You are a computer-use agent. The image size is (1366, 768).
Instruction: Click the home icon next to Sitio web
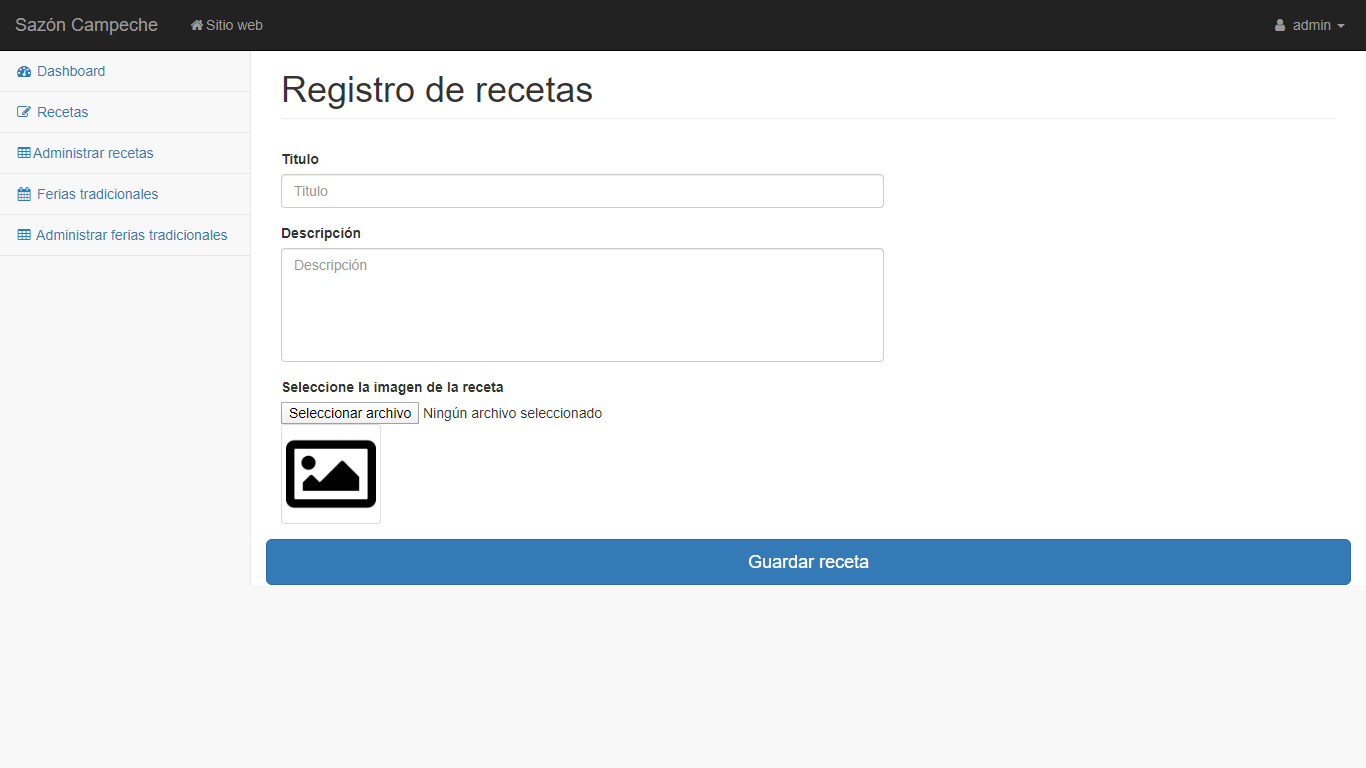click(x=196, y=25)
